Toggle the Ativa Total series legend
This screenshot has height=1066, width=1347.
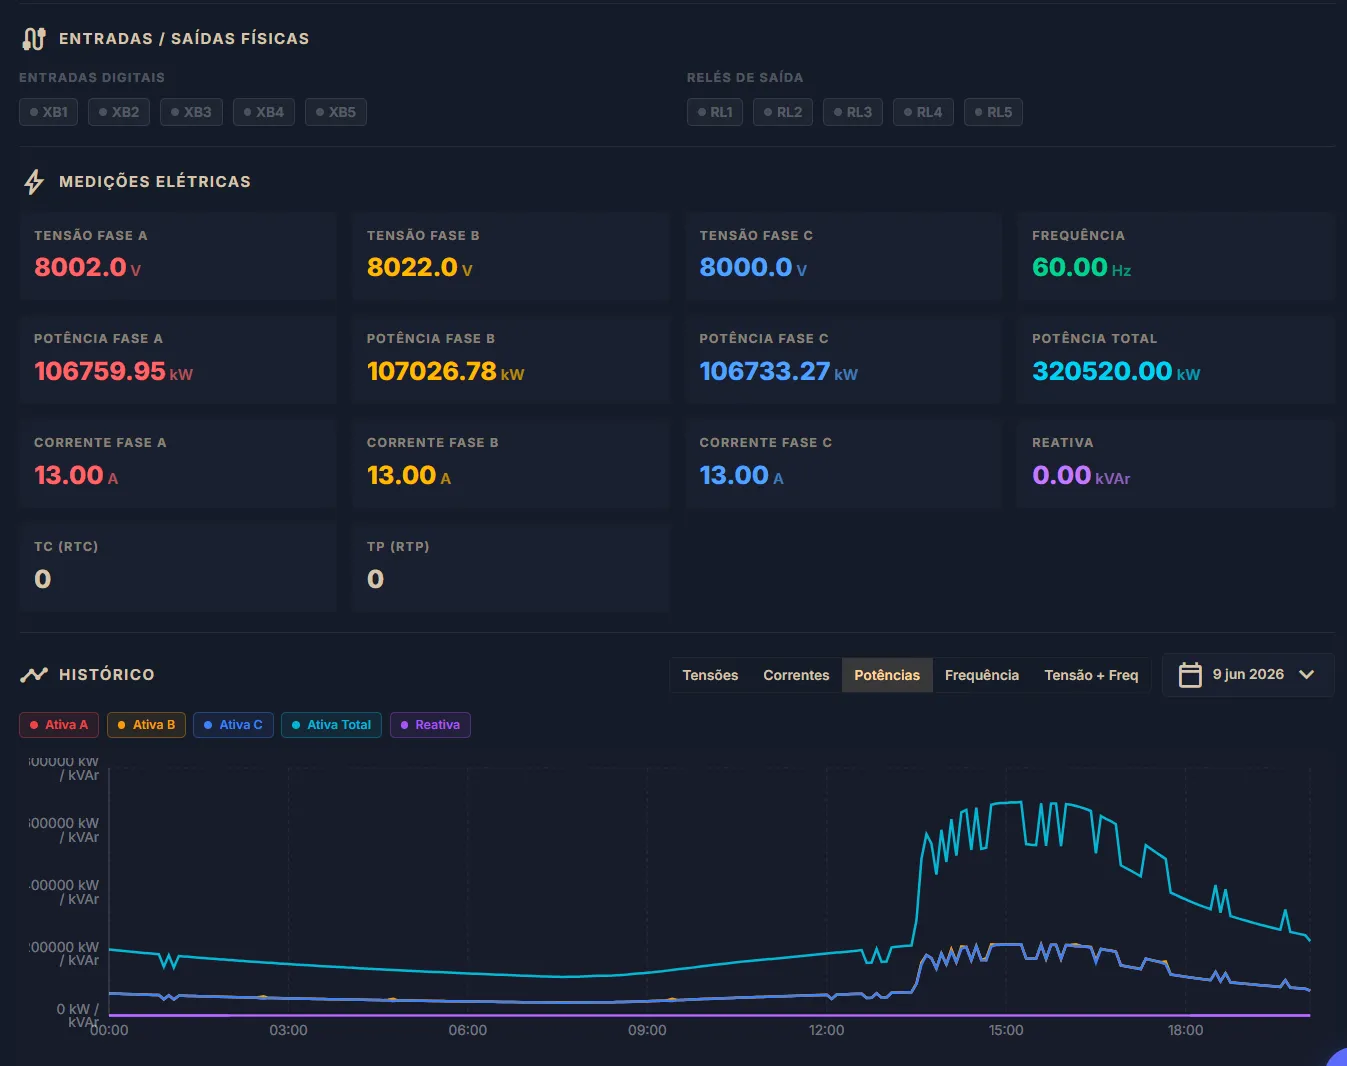point(331,725)
